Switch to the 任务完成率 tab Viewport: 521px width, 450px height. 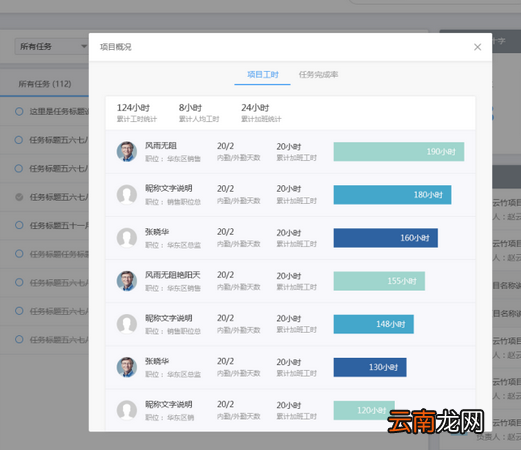click(318, 75)
